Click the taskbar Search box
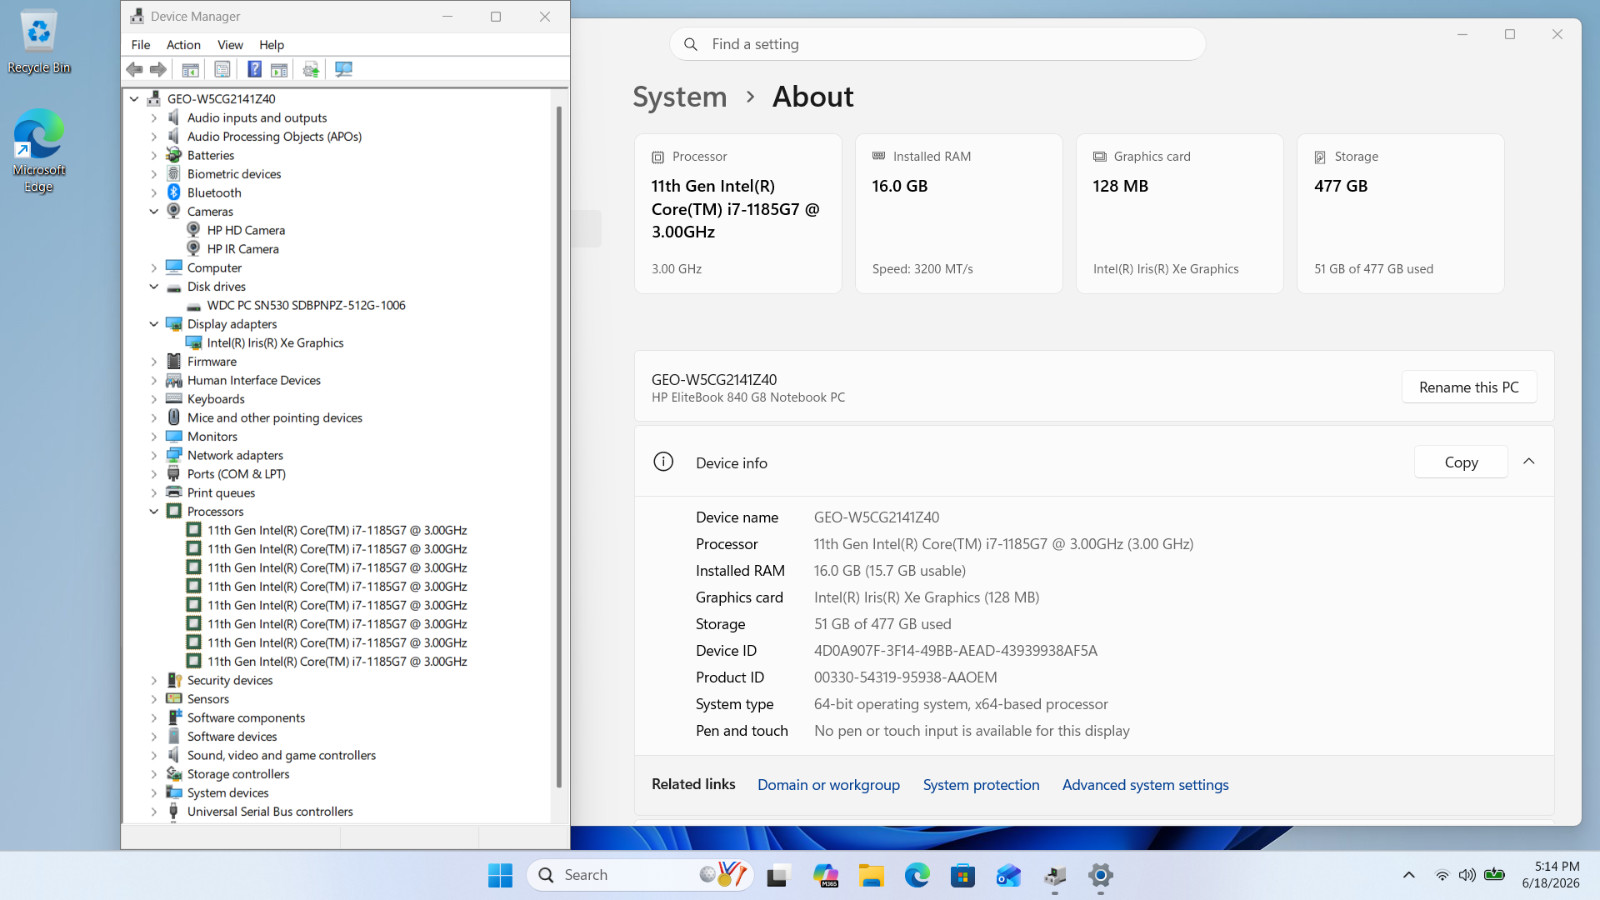 tap(640, 875)
